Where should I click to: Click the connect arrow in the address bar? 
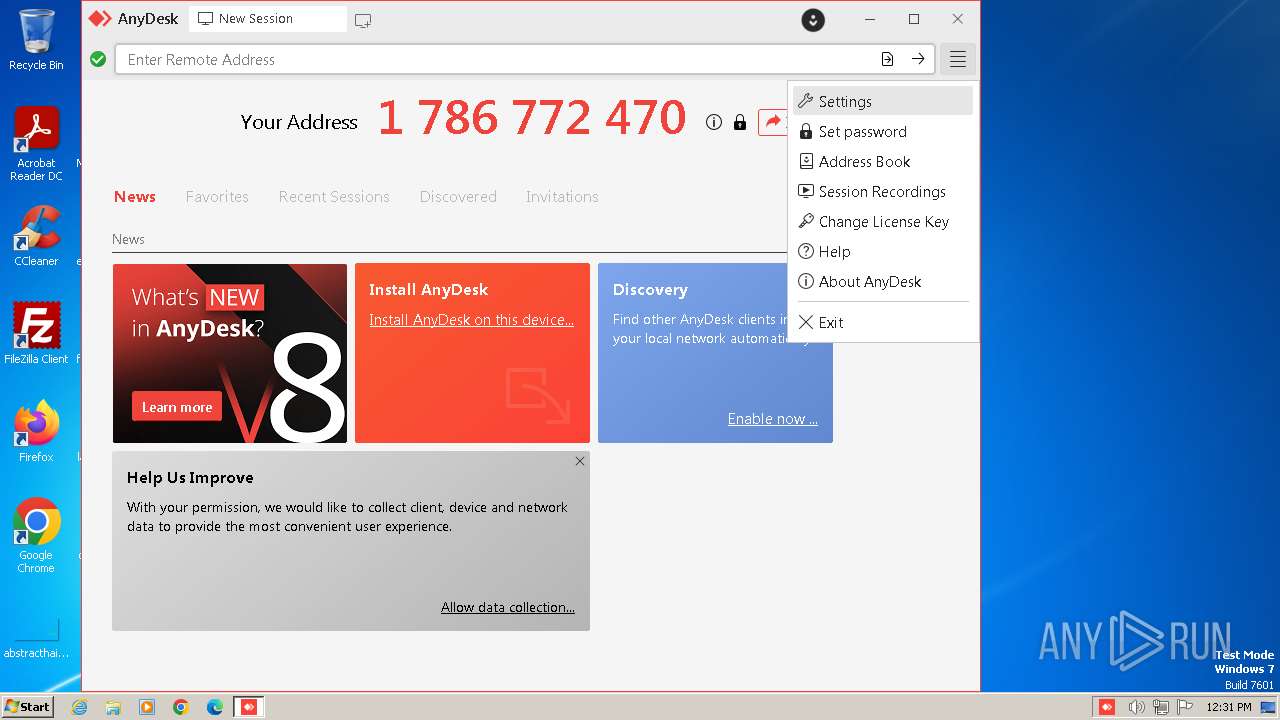pyautogui.click(x=918, y=59)
